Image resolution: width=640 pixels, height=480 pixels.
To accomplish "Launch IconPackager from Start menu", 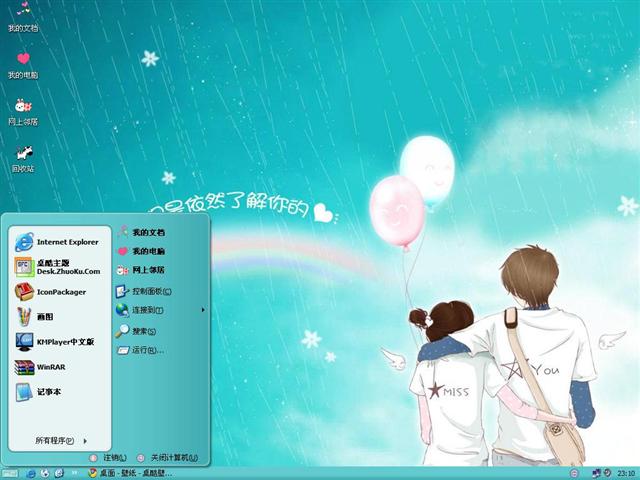I will (60, 292).
